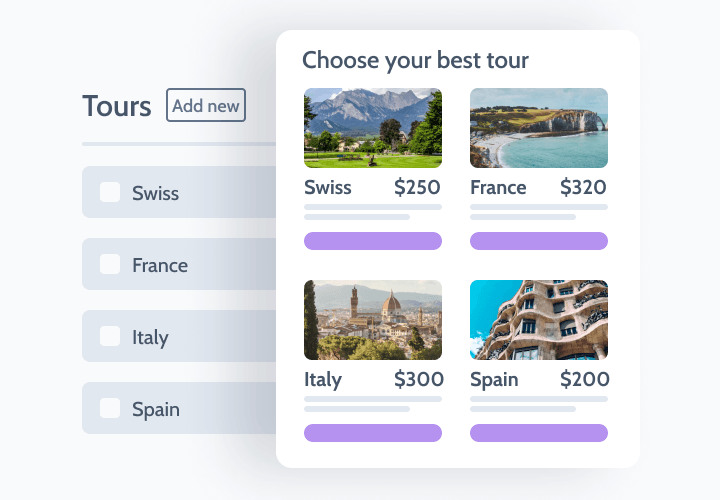Check the Swiss tour checkbox

(110, 192)
